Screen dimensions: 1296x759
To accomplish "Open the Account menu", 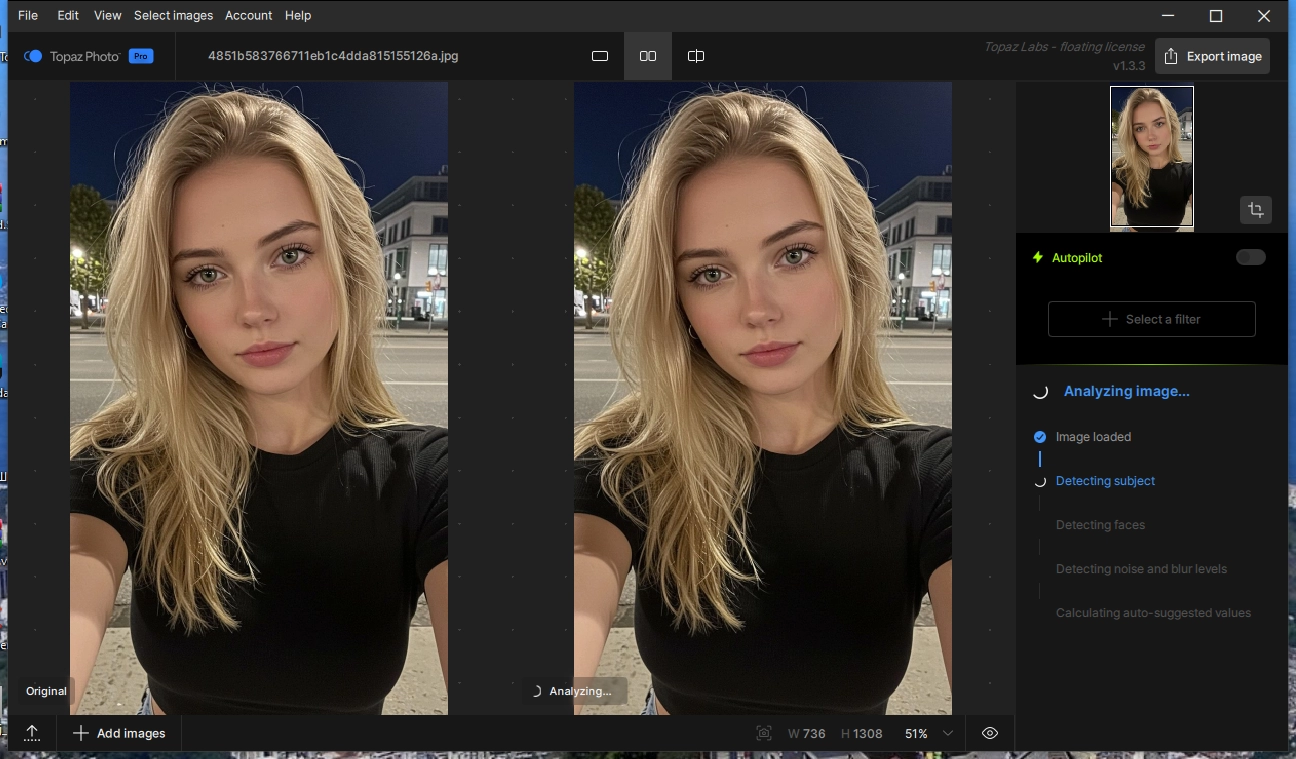I will 248,15.
